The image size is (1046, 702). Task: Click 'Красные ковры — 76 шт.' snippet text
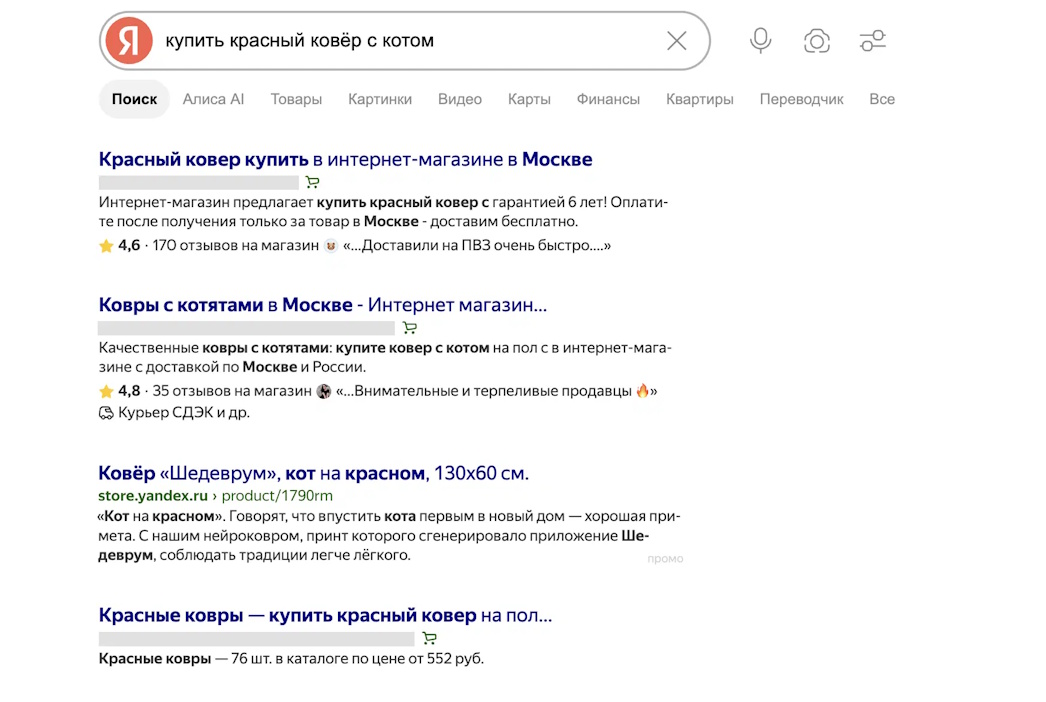tap(292, 659)
